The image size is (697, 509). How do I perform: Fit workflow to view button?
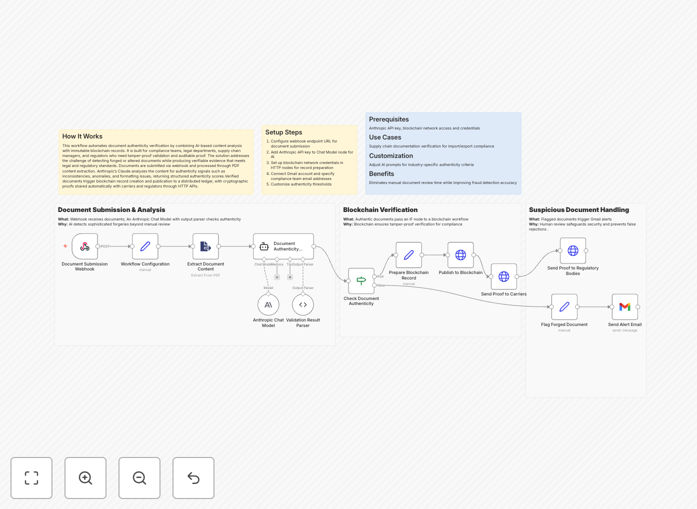coord(32,478)
